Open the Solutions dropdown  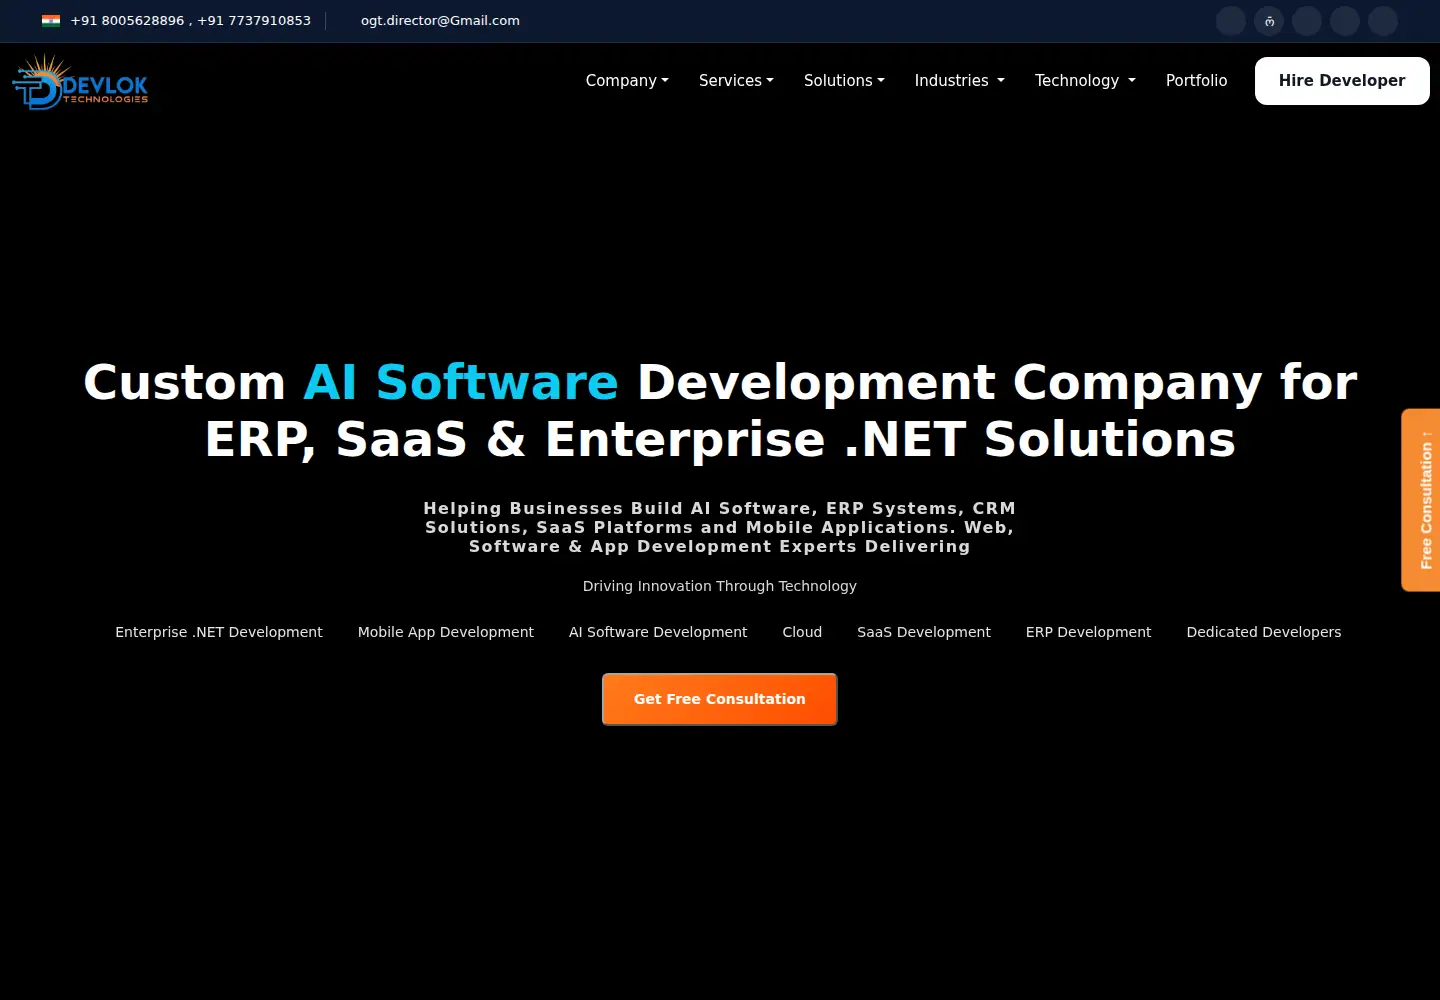[844, 80]
